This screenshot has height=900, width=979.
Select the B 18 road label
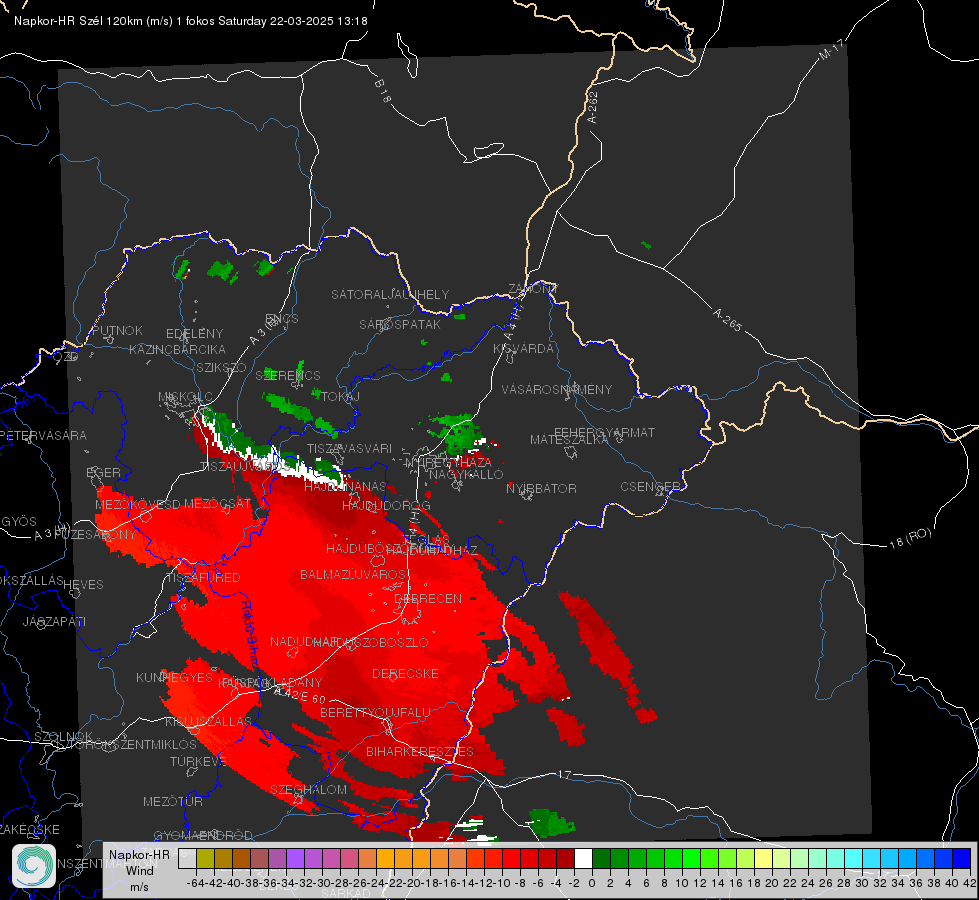pyautogui.click(x=383, y=91)
